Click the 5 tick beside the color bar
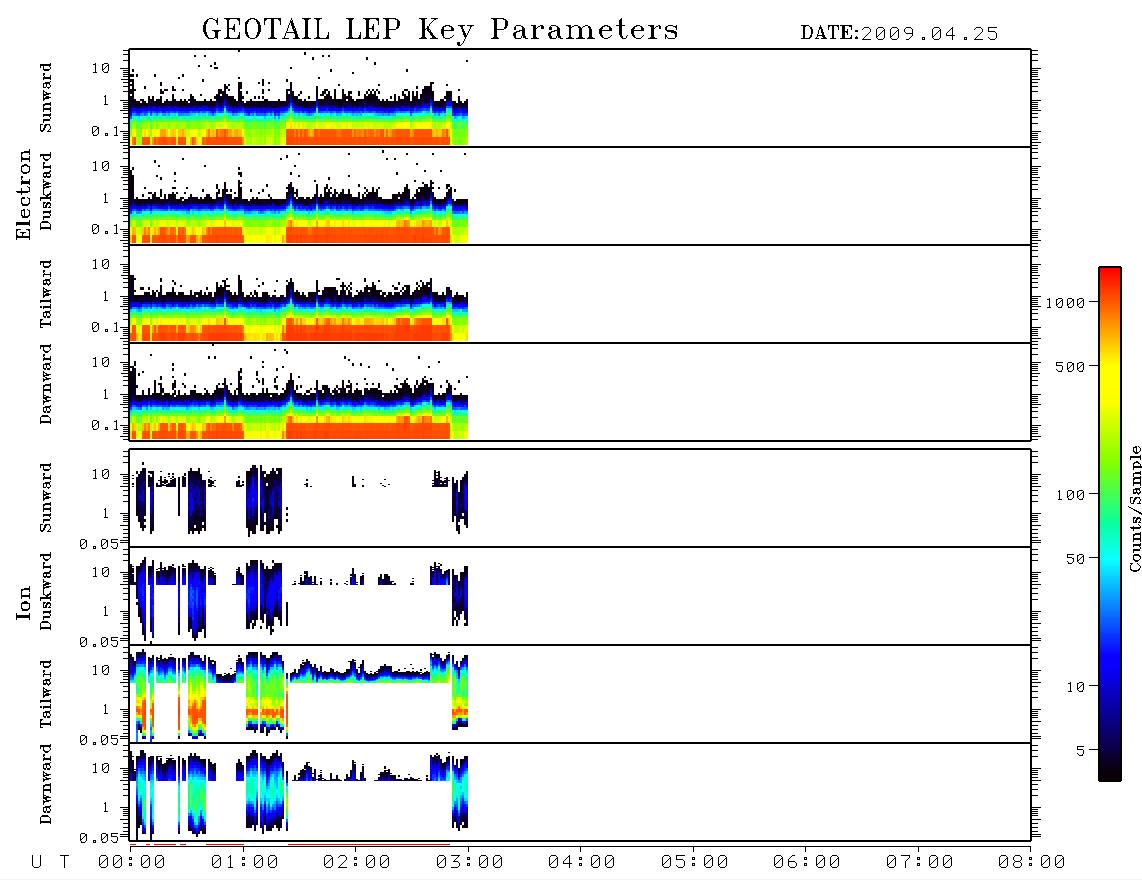Image resolution: width=1142 pixels, height=880 pixels. coord(1081,750)
